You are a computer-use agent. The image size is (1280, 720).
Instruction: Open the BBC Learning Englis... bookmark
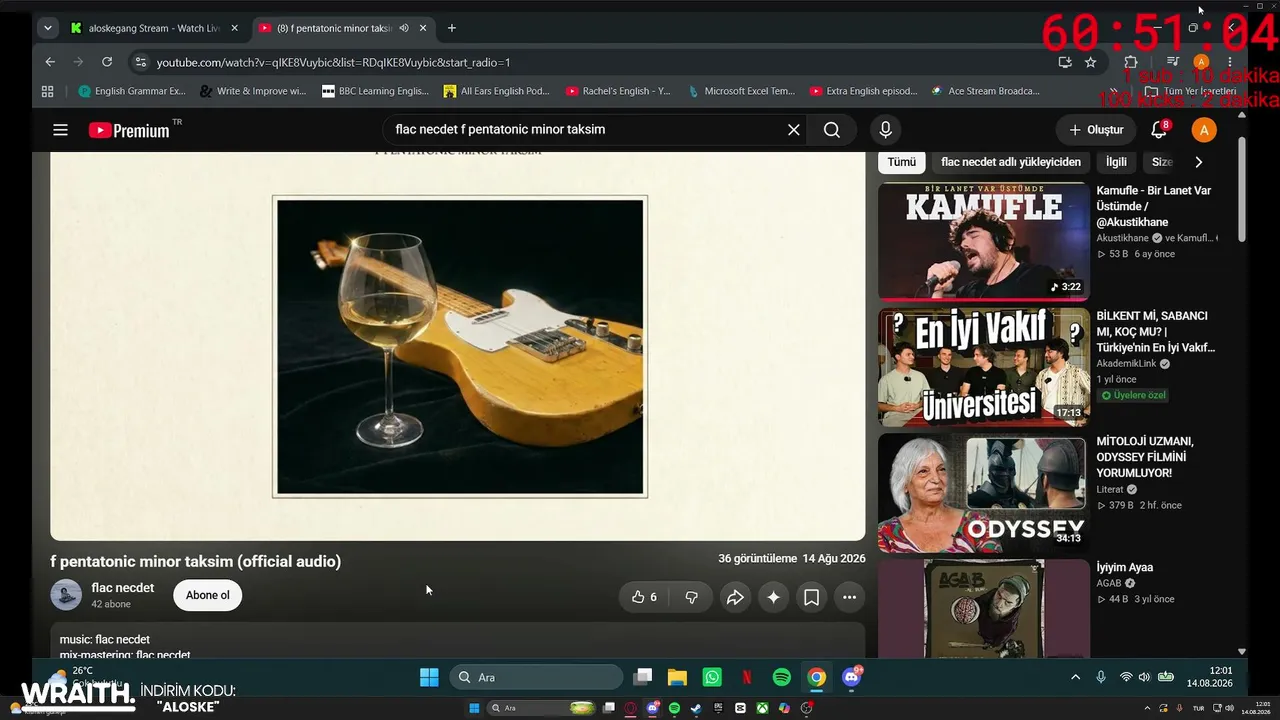tap(375, 91)
